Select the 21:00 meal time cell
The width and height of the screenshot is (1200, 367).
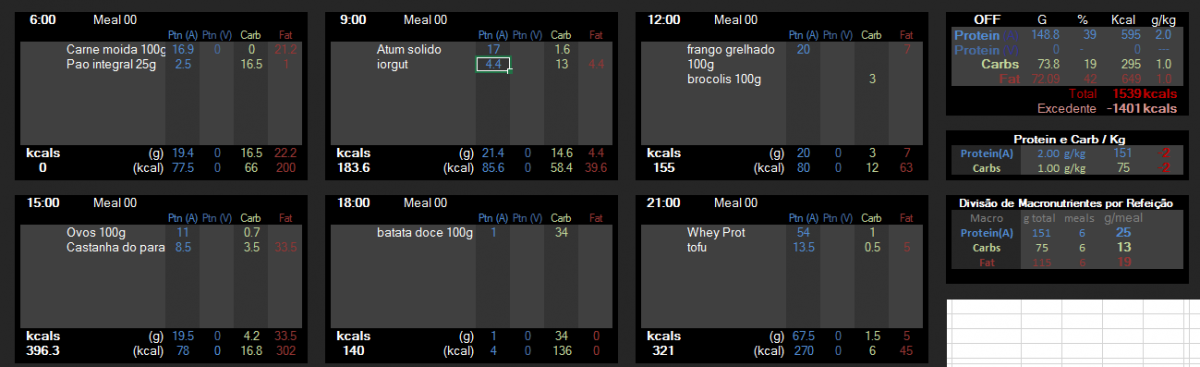tap(664, 203)
